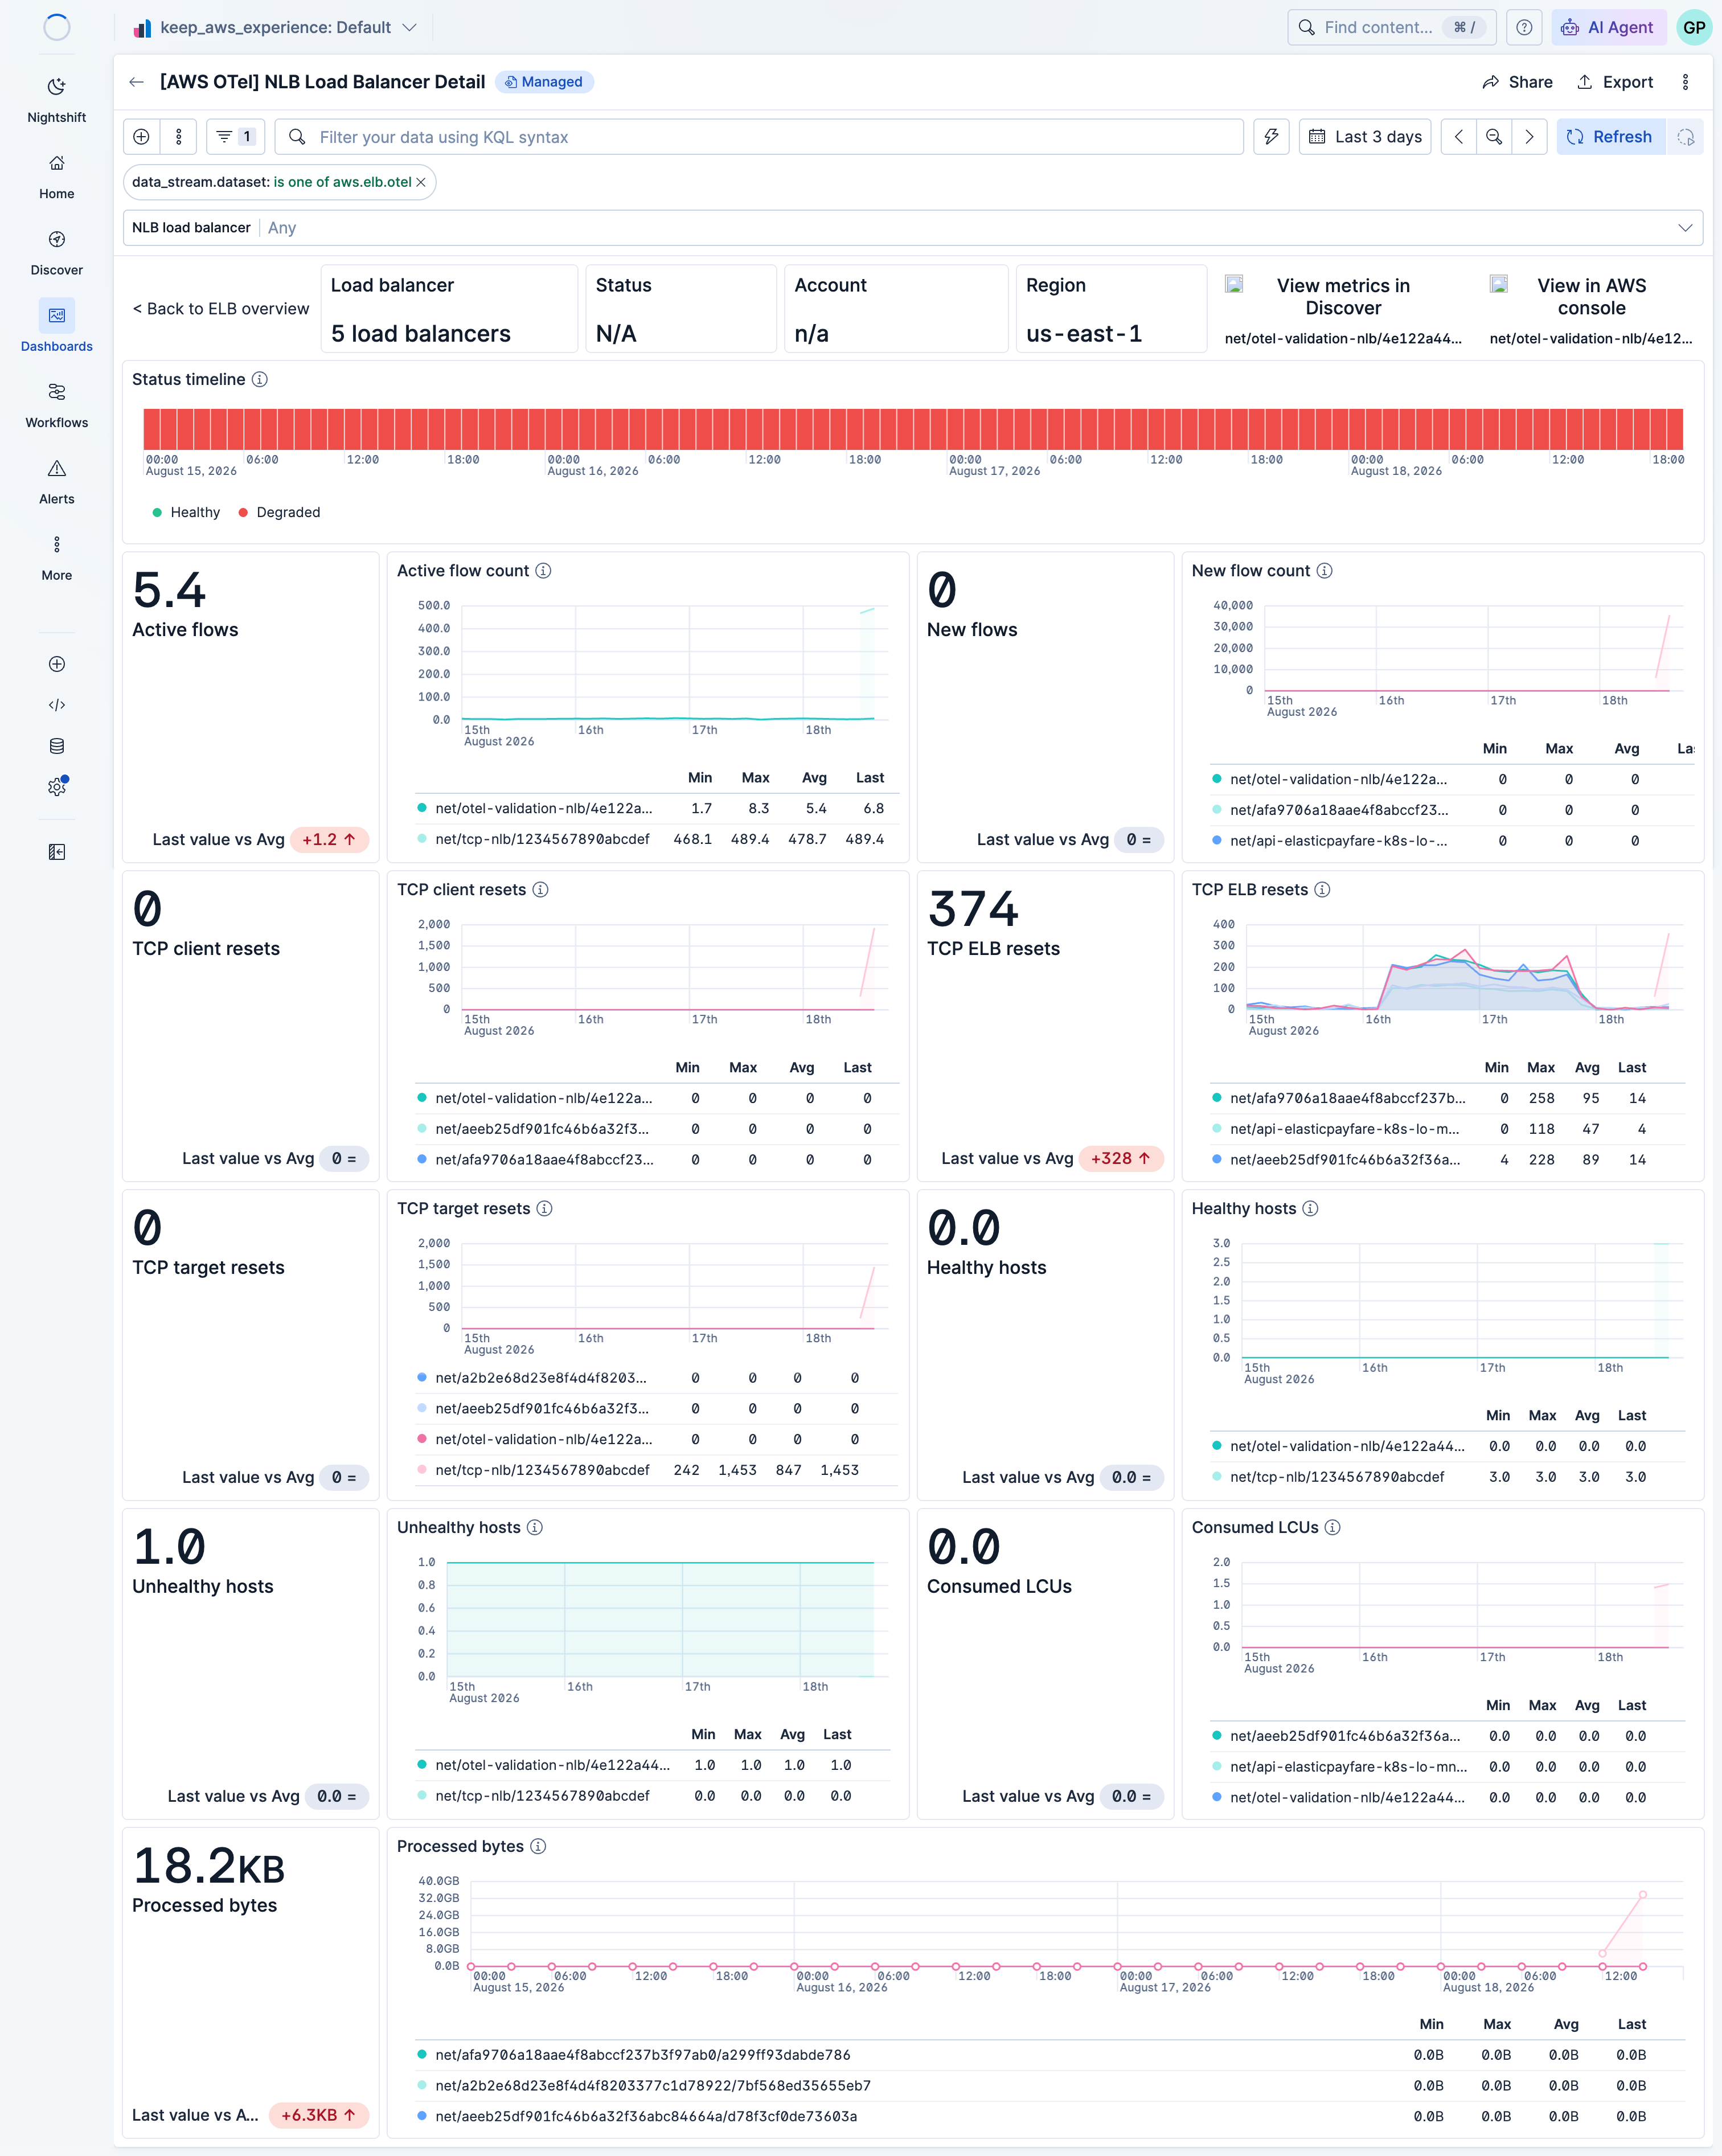Step time range backward
The height and width of the screenshot is (2156, 1722).
tap(1458, 137)
